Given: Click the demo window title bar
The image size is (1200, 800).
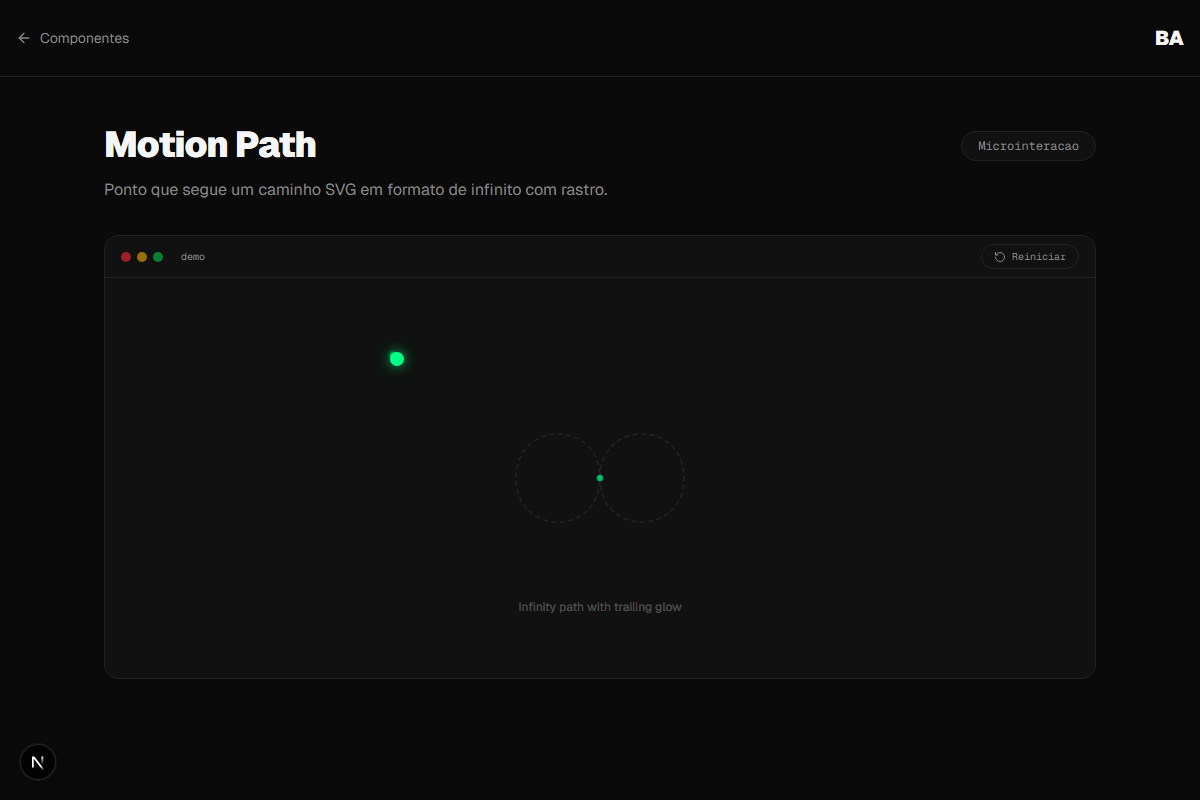Looking at the screenshot, I should (x=600, y=256).
